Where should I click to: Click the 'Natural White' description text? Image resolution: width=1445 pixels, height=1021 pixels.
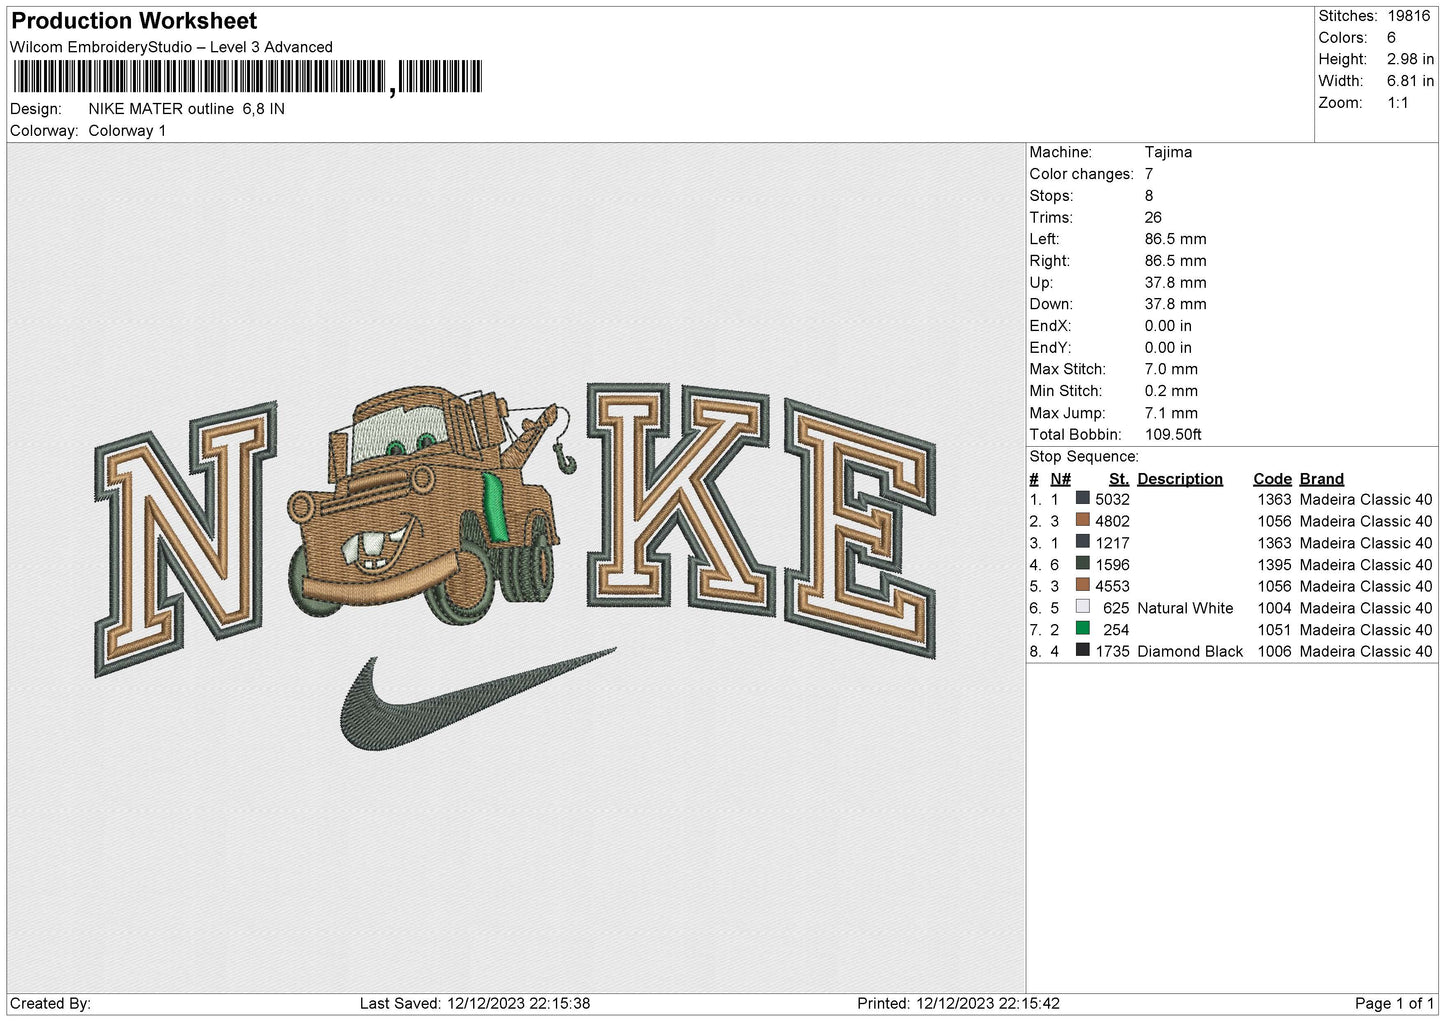click(x=1185, y=608)
